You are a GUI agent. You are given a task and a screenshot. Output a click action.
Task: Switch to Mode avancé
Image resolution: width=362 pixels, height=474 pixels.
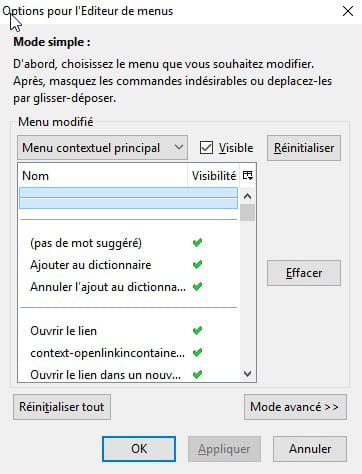click(x=295, y=407)
